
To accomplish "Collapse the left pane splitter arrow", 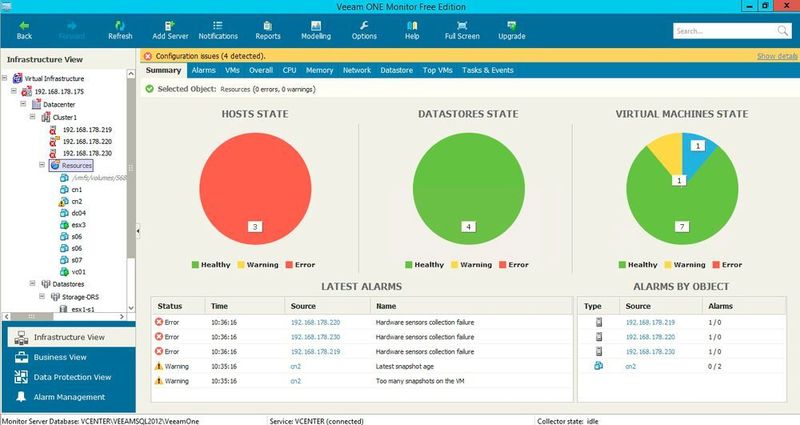I will tap(138, 231).
